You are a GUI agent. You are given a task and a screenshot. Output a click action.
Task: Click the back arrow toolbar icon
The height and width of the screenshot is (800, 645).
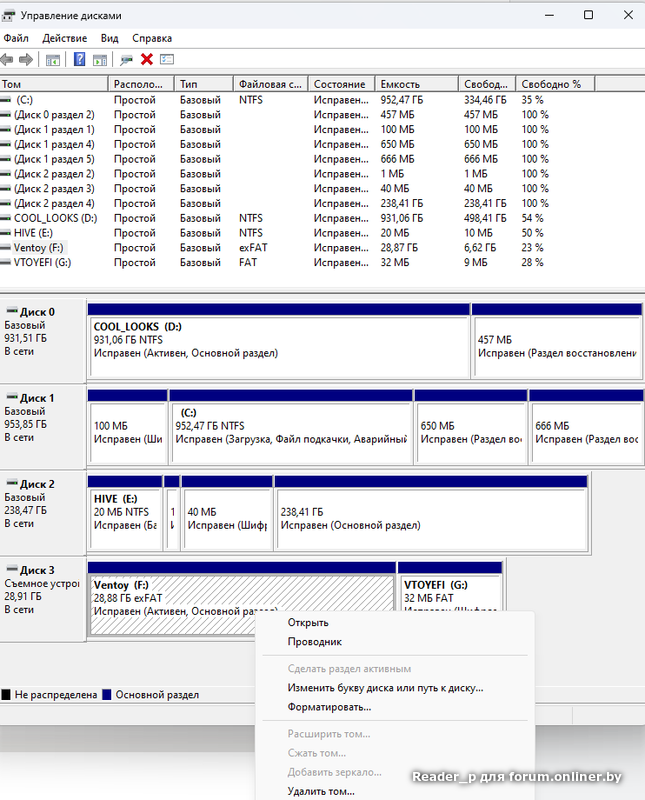8,60
